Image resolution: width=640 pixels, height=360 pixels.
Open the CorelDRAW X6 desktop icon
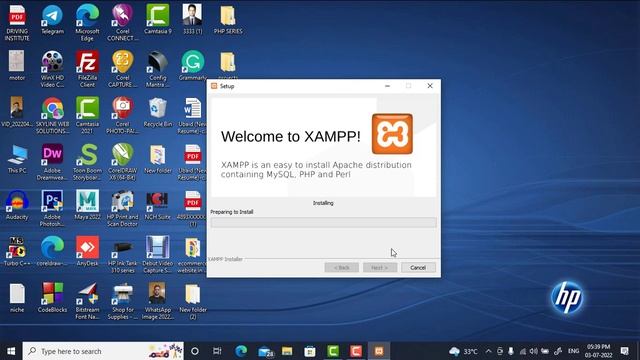[x=122, y=162]
